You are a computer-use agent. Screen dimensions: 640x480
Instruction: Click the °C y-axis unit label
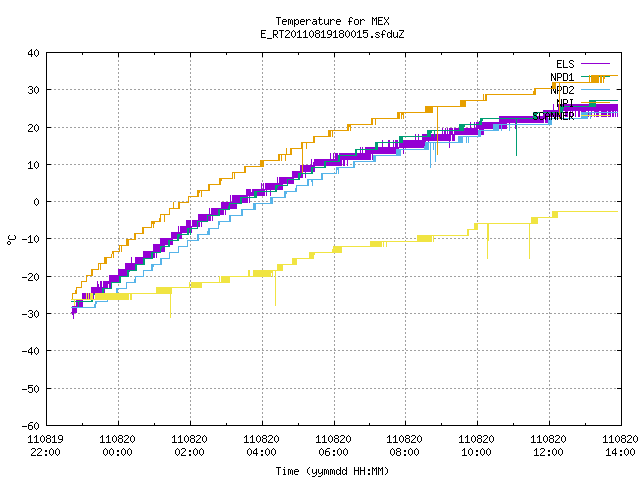[x=11, y=240]
